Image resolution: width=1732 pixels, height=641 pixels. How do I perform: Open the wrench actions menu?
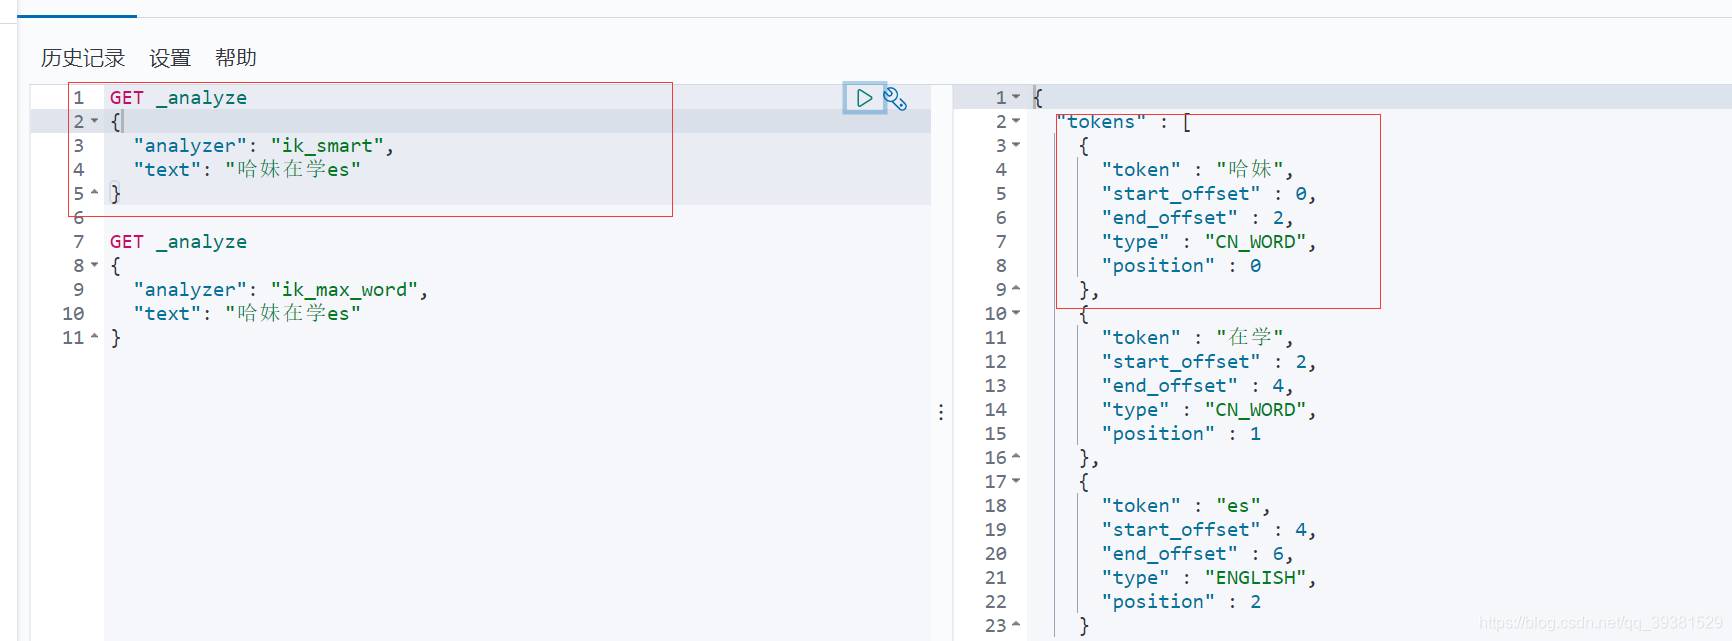tap(895, 98)
